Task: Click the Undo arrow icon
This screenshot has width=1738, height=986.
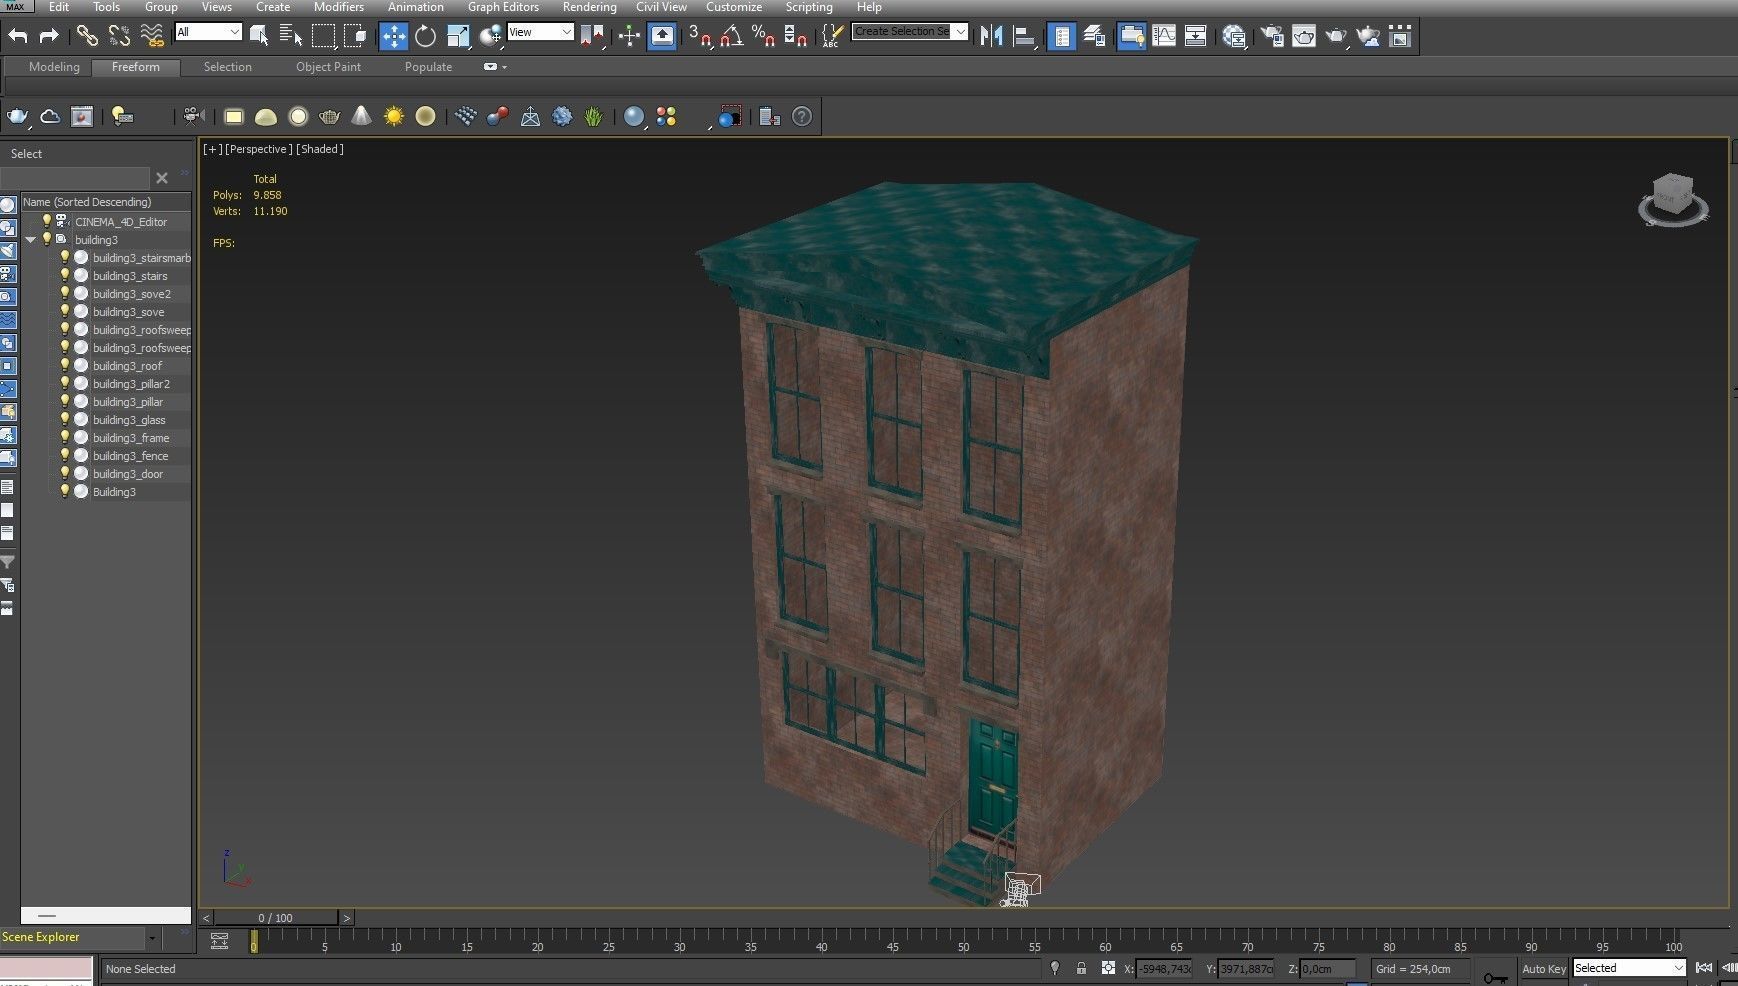Action: point(17,36)
